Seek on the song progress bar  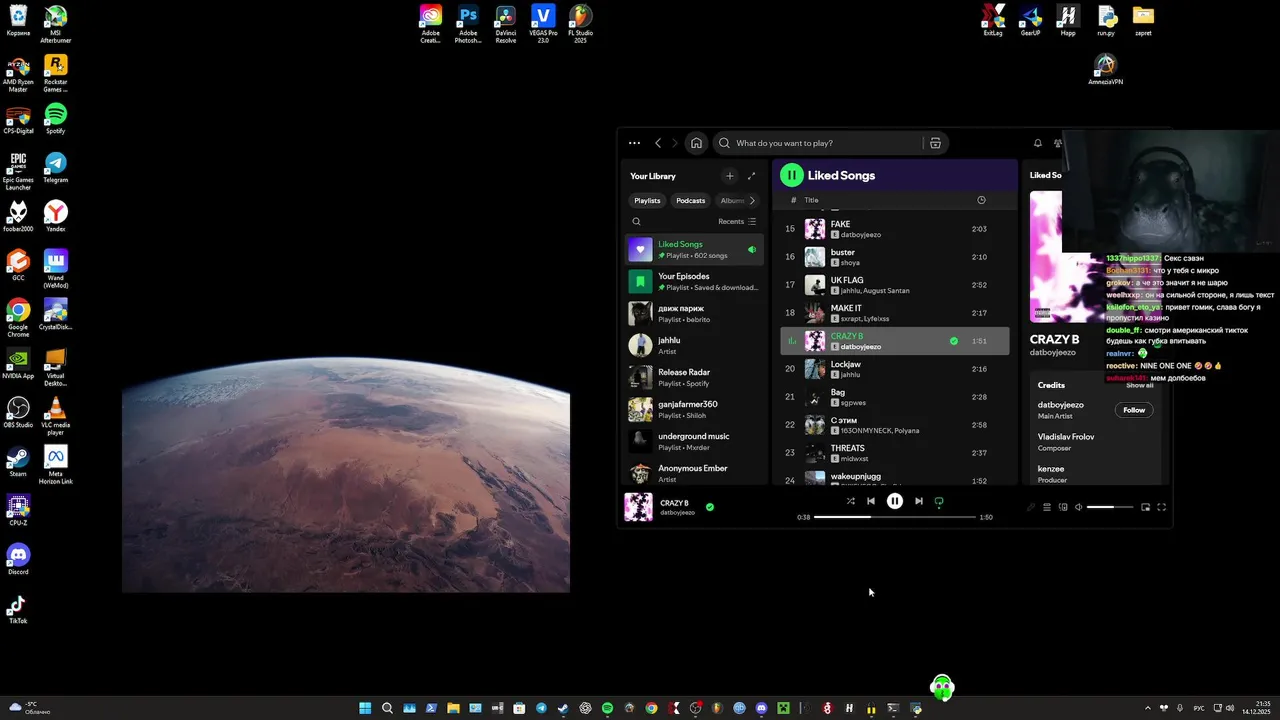point(895,517)
